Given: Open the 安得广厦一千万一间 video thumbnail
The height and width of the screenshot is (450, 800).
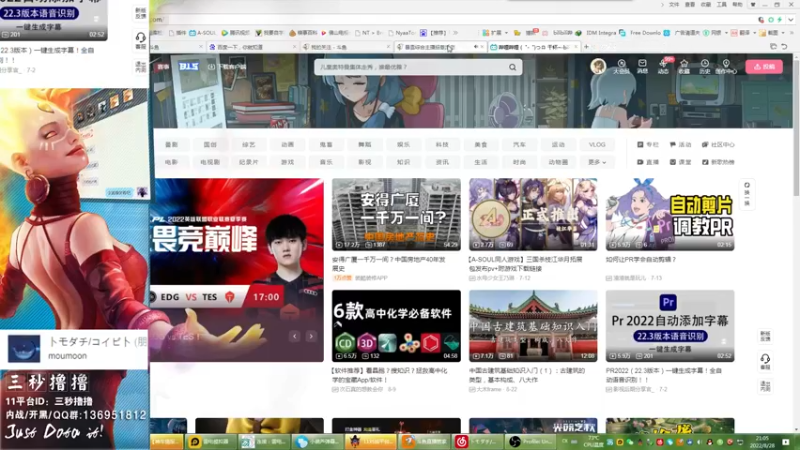Looking at the screenshot, I should tap(396, 214).
